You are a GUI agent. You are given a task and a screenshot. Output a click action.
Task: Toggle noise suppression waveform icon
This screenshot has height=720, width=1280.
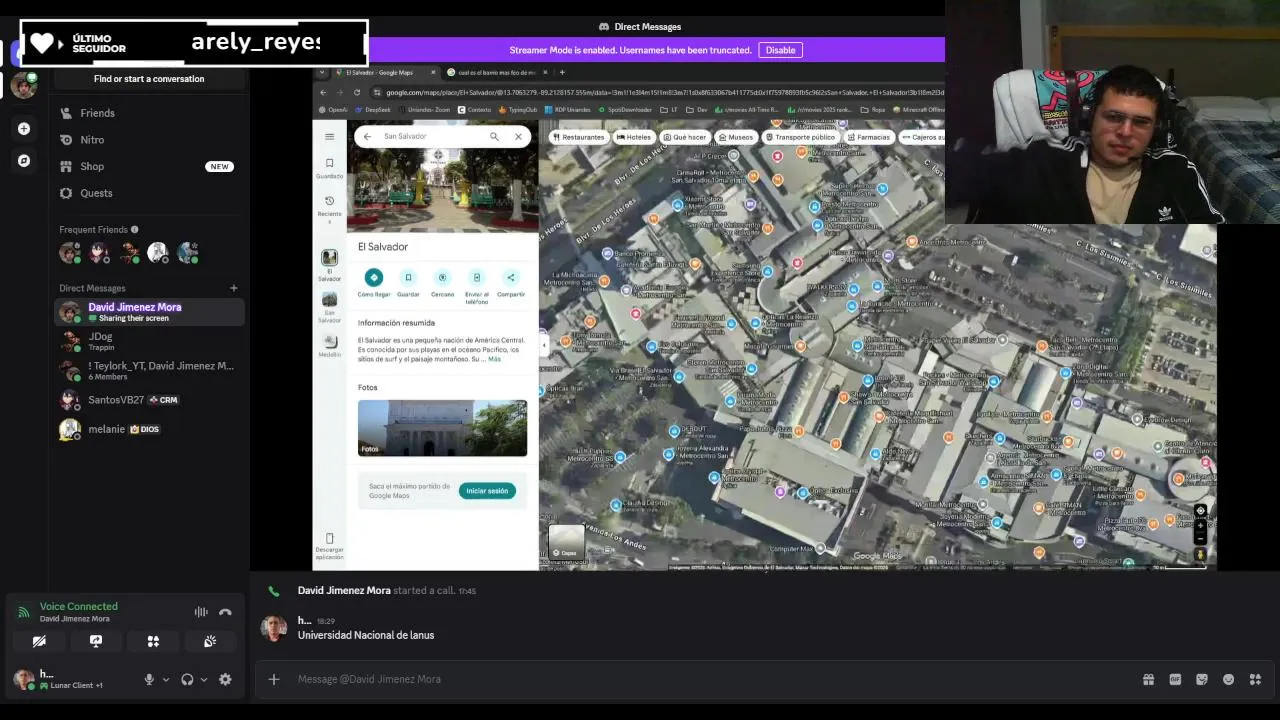click(201, 612)
